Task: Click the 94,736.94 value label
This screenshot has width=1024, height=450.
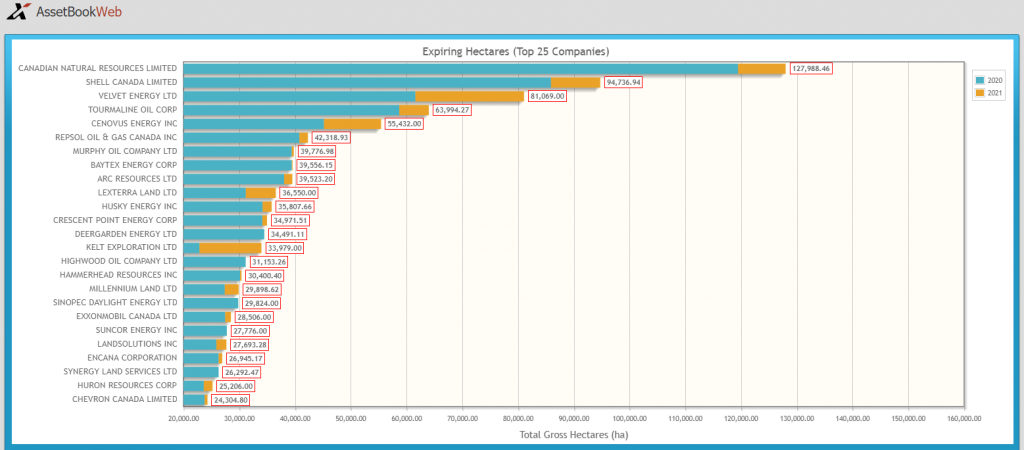Action: point(624,82)
